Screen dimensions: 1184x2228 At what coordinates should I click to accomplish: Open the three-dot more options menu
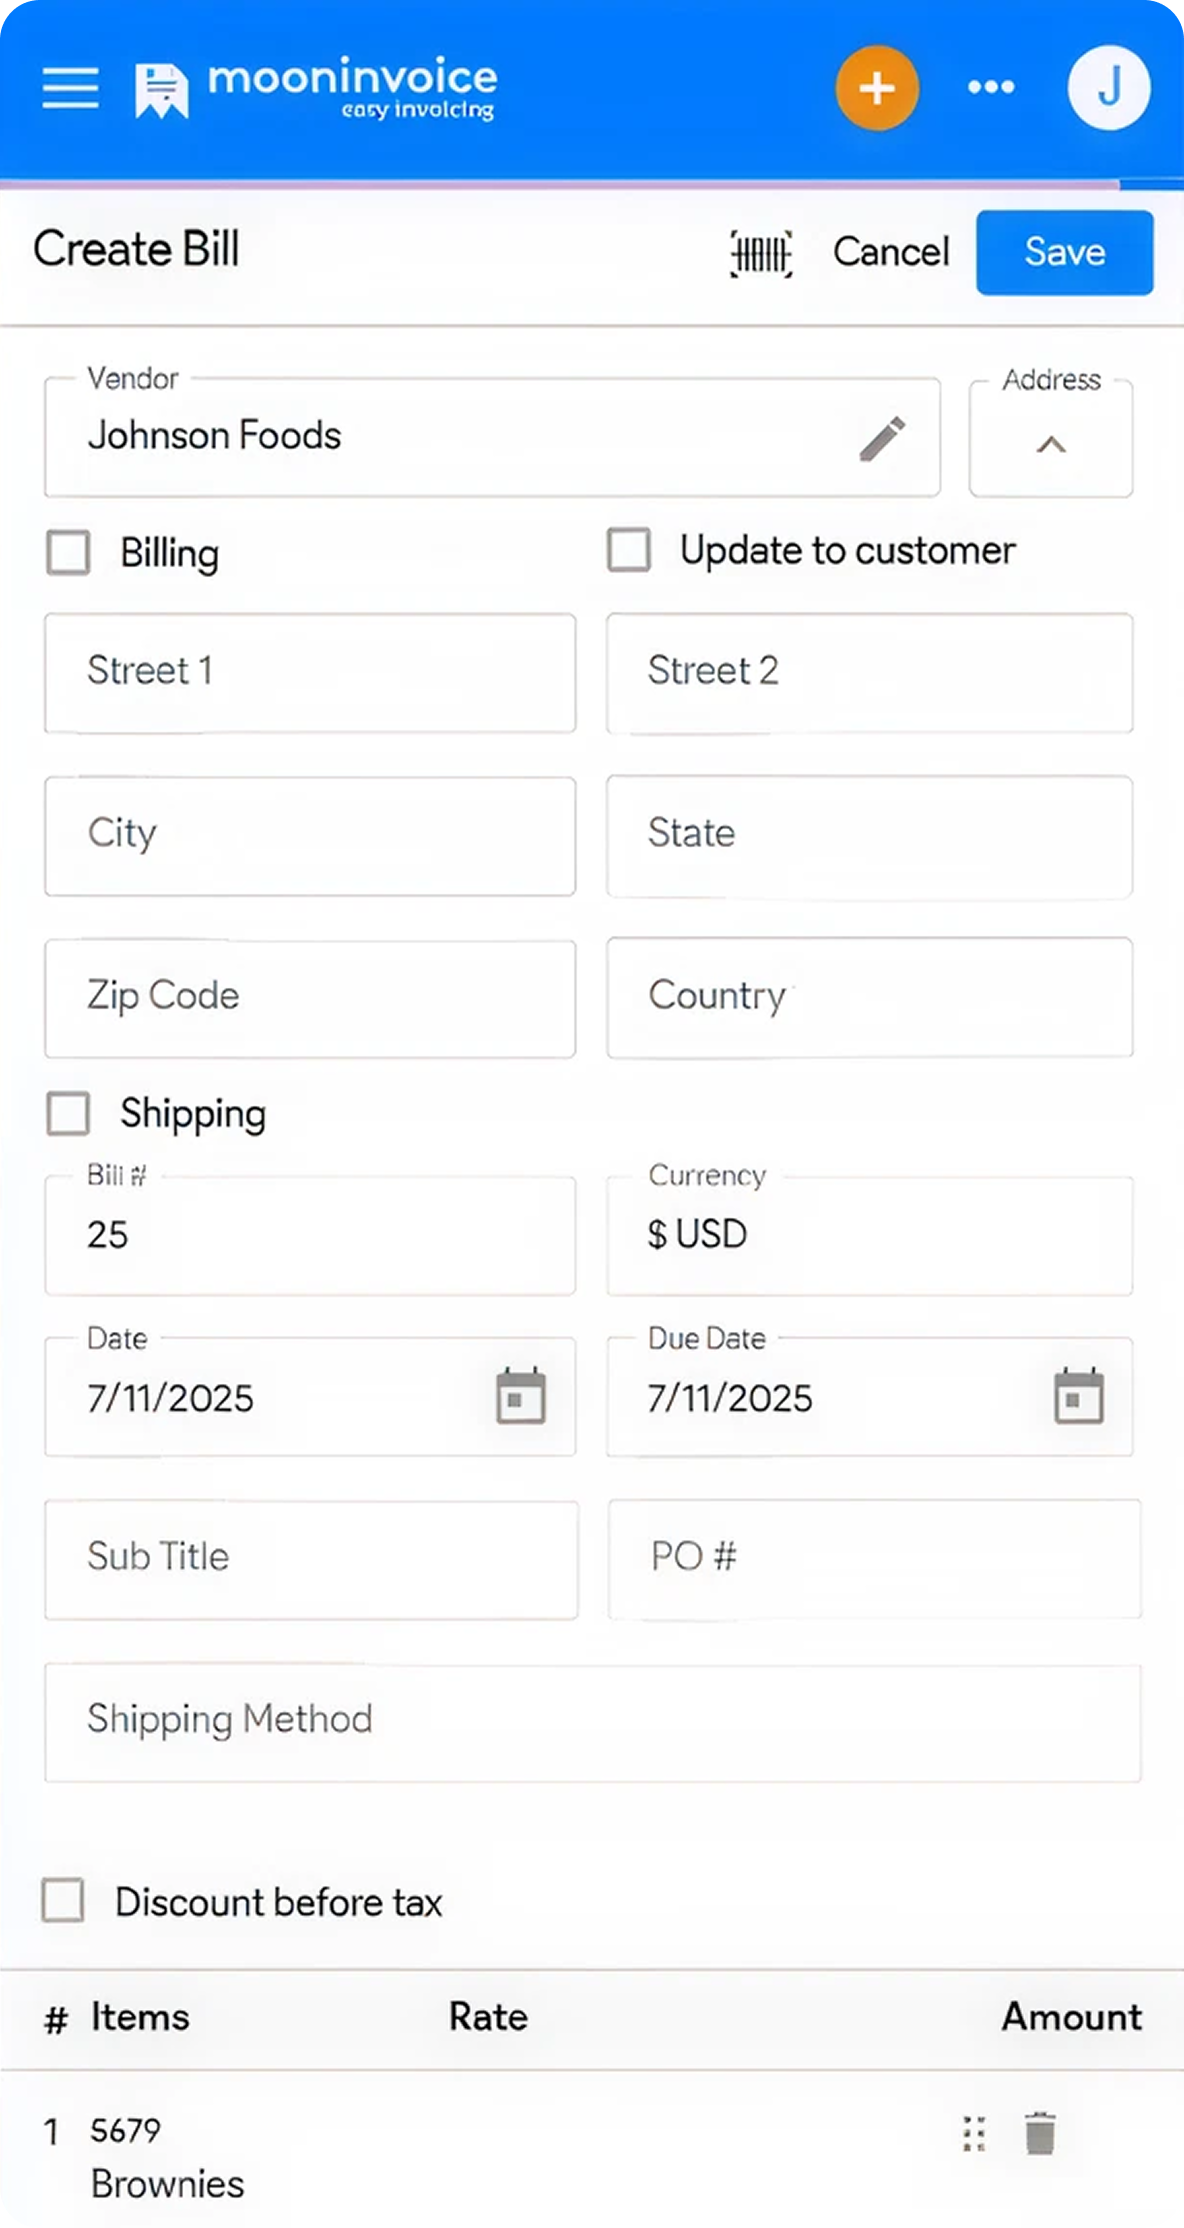(x=990, y=88)
